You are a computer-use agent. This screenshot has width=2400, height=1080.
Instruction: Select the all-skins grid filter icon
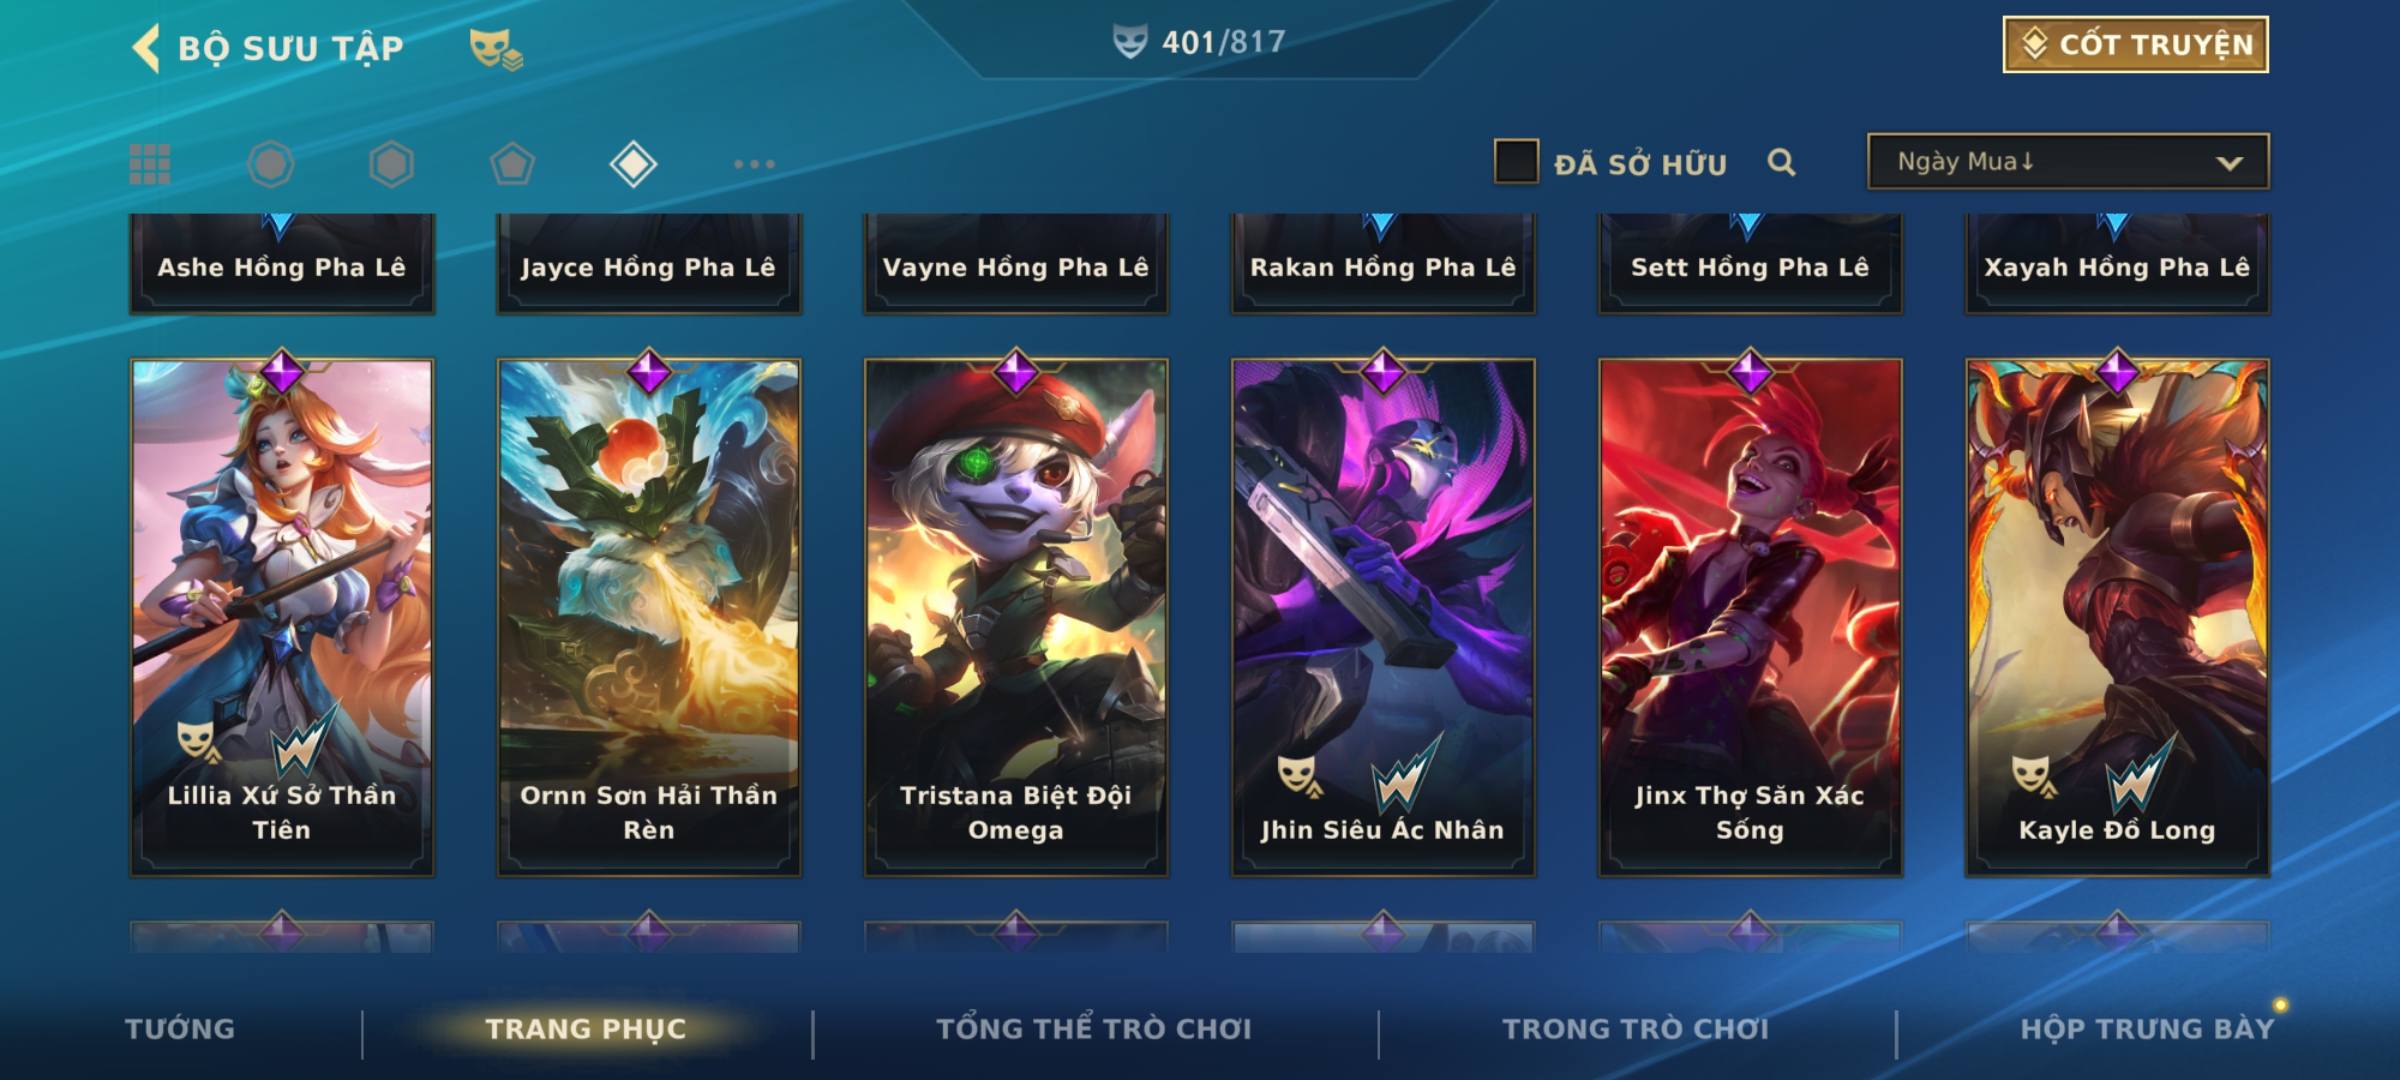pyautogui.click(x=150, y=164)
